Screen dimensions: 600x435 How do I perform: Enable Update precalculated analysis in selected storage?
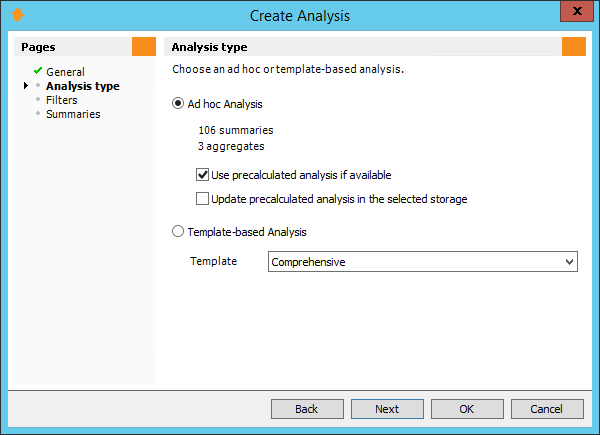coord(202,199)
